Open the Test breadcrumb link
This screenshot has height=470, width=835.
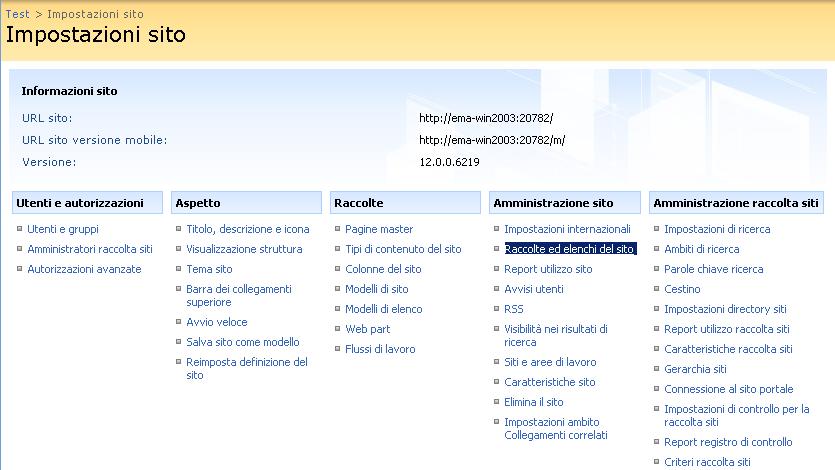point(18,14)
